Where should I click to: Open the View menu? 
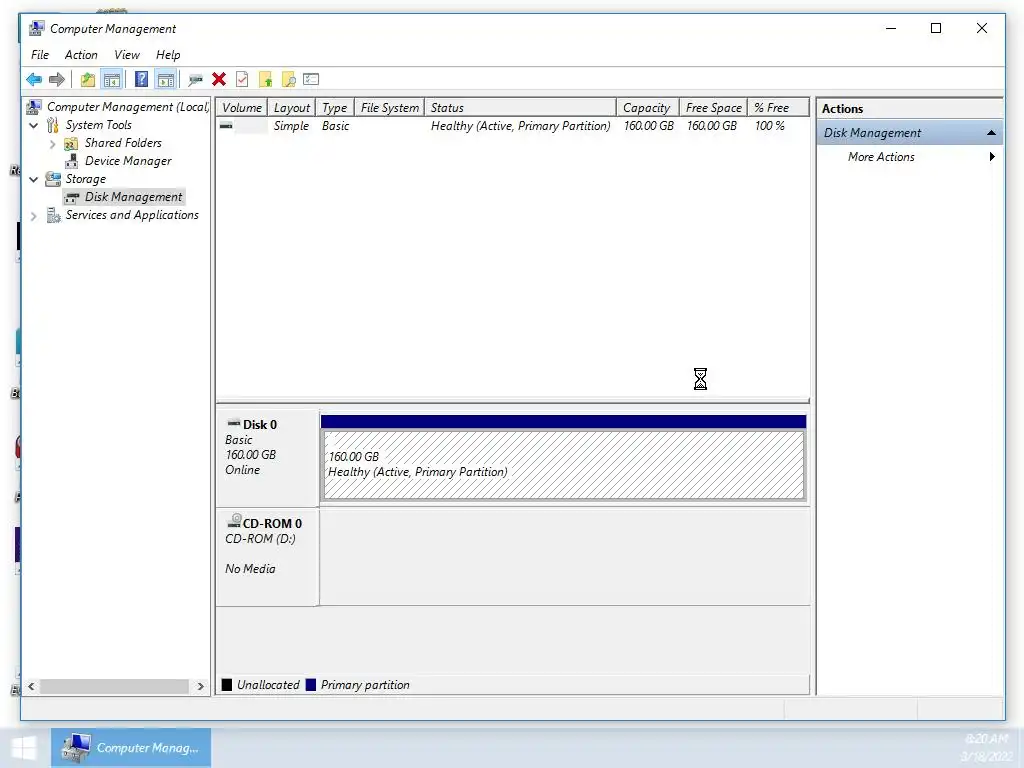[127, 55]
